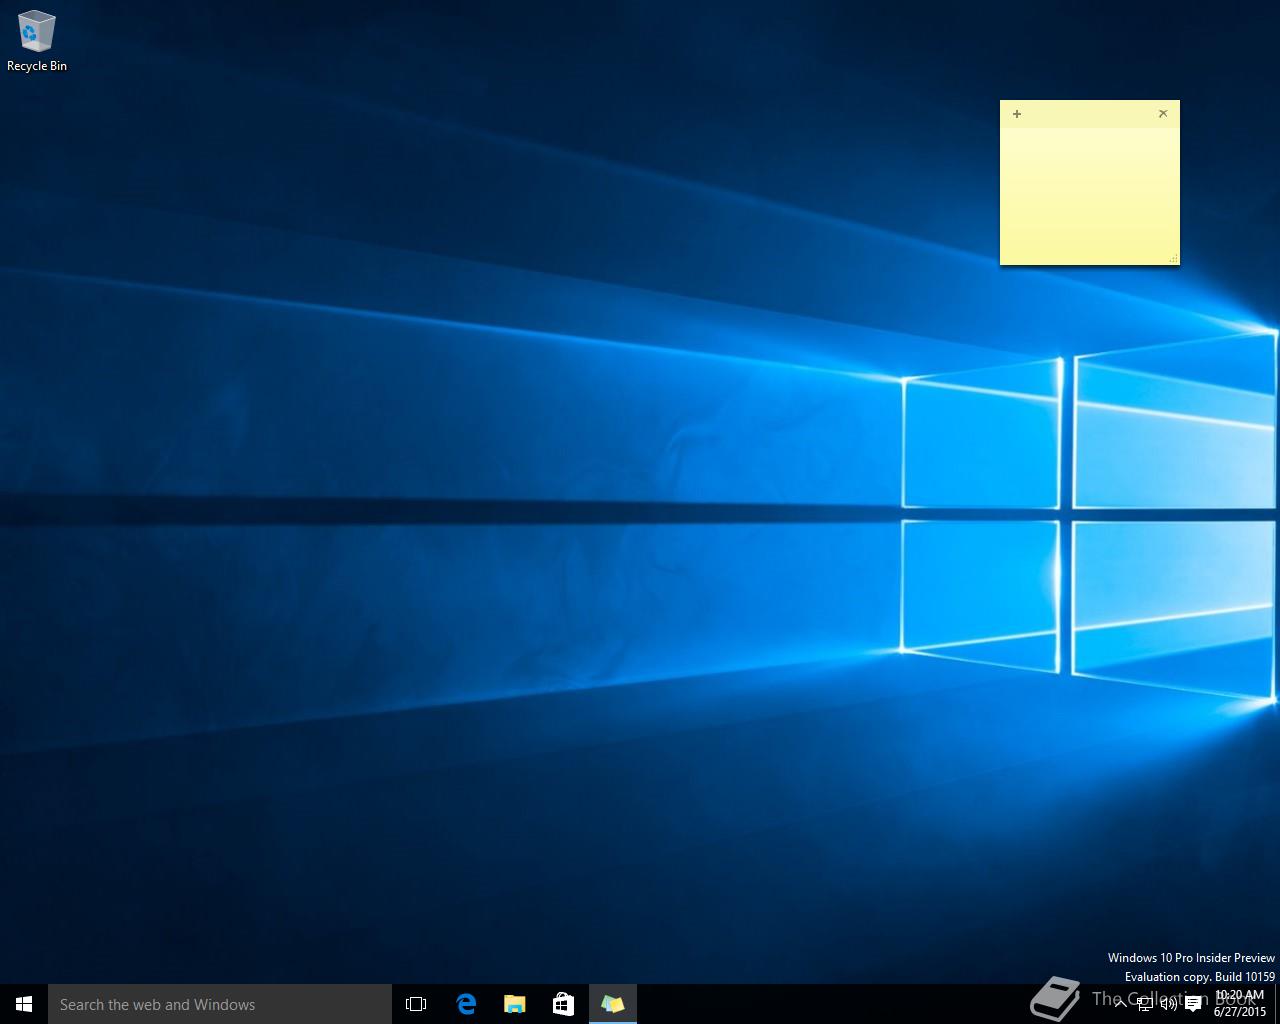Screen dimensions: 1280x1024
Task: Launch Microsoft Edge from the taskbar
Action: click(466, 1004)
